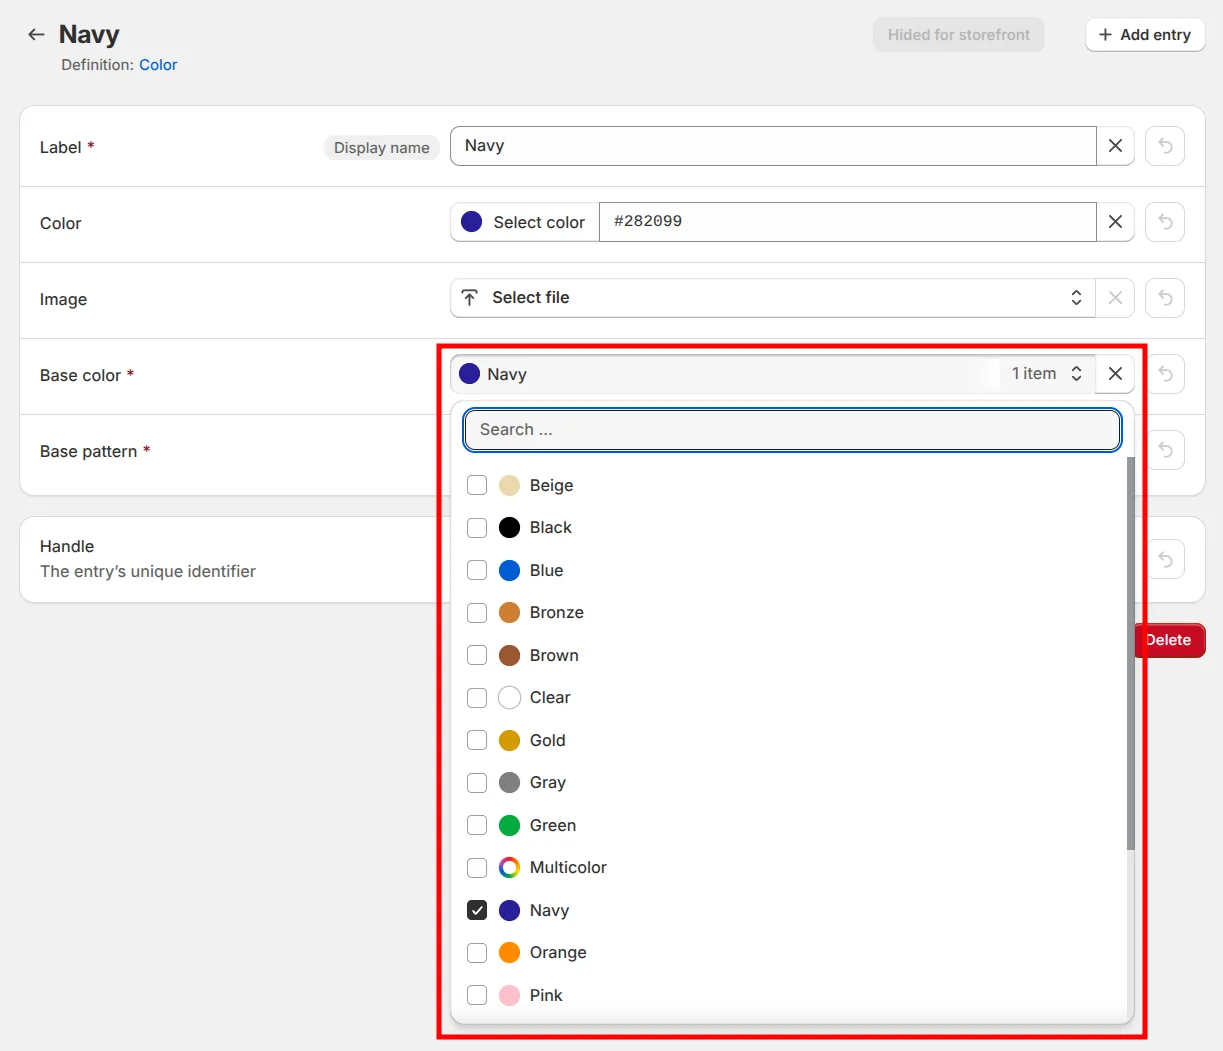The width and height of the screenshot is (1223, 1051).
Task: Collapse the Base color Navy dropdown
Action: [x=772, y=374]
